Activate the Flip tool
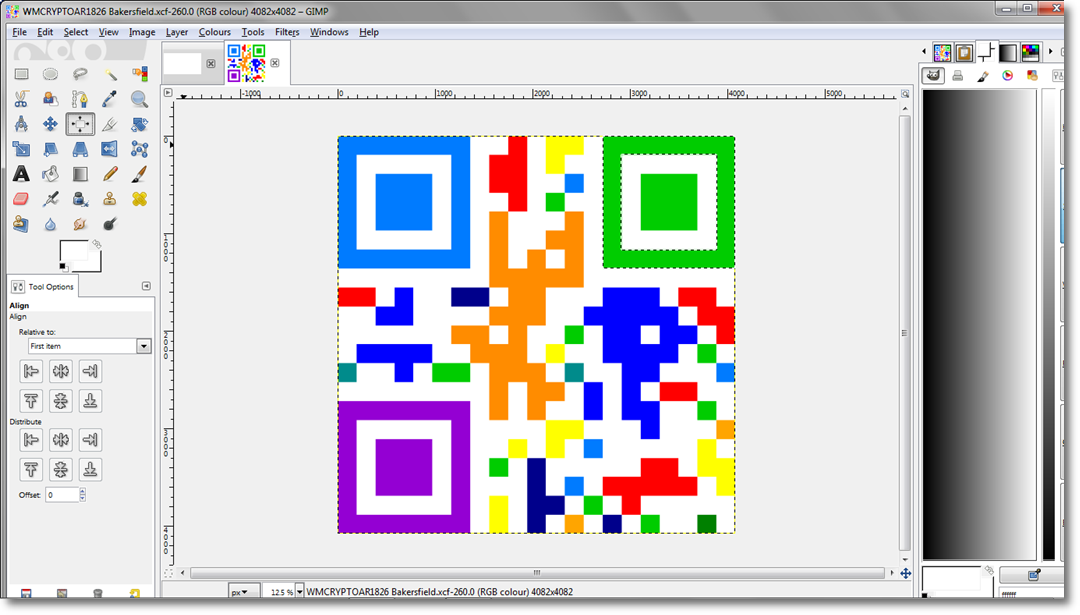The width and height of the screenshot is (1080, 615). tap(110, 149)
